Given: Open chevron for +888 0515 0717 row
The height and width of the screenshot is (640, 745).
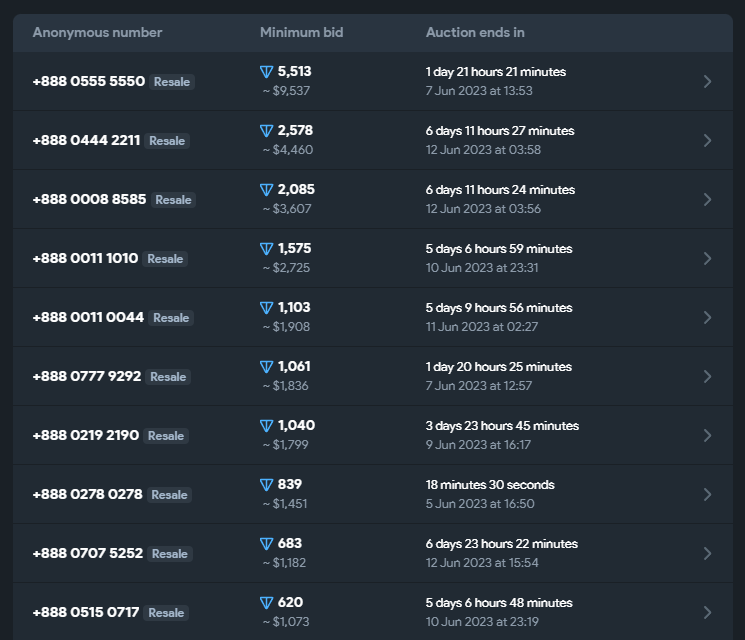Looking at the screenshot, I should [707, 612].
